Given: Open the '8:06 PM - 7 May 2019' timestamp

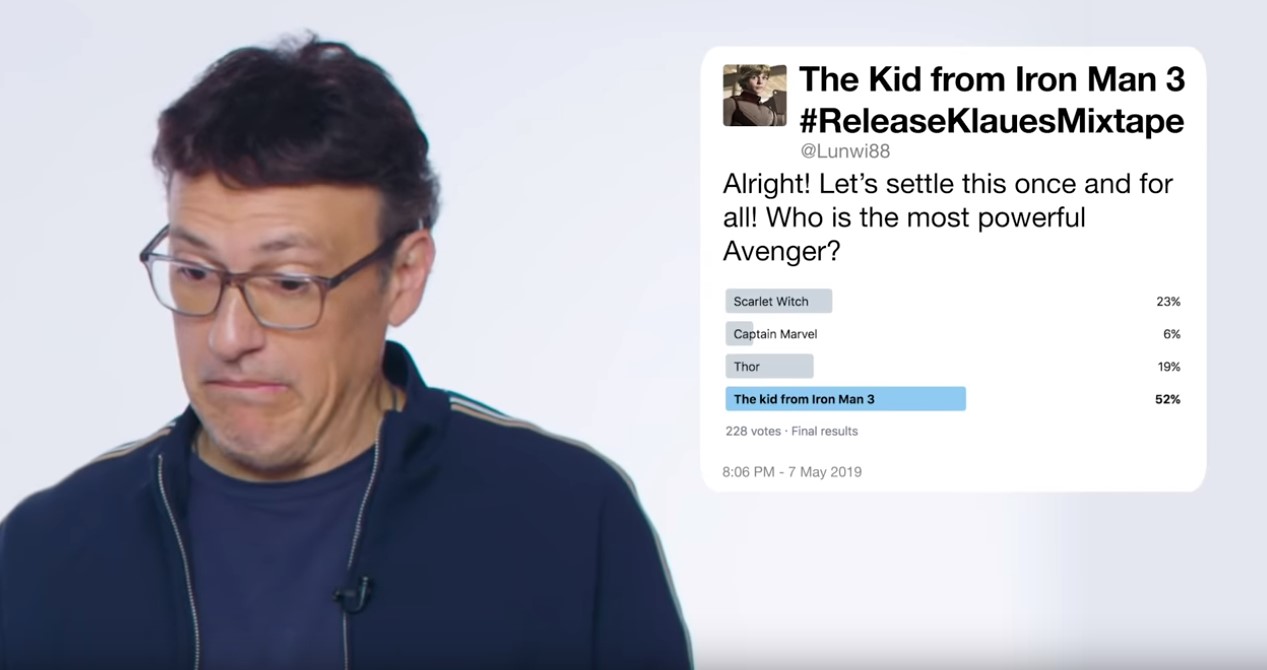Looking at the screenshot, I should coord(792,471).
